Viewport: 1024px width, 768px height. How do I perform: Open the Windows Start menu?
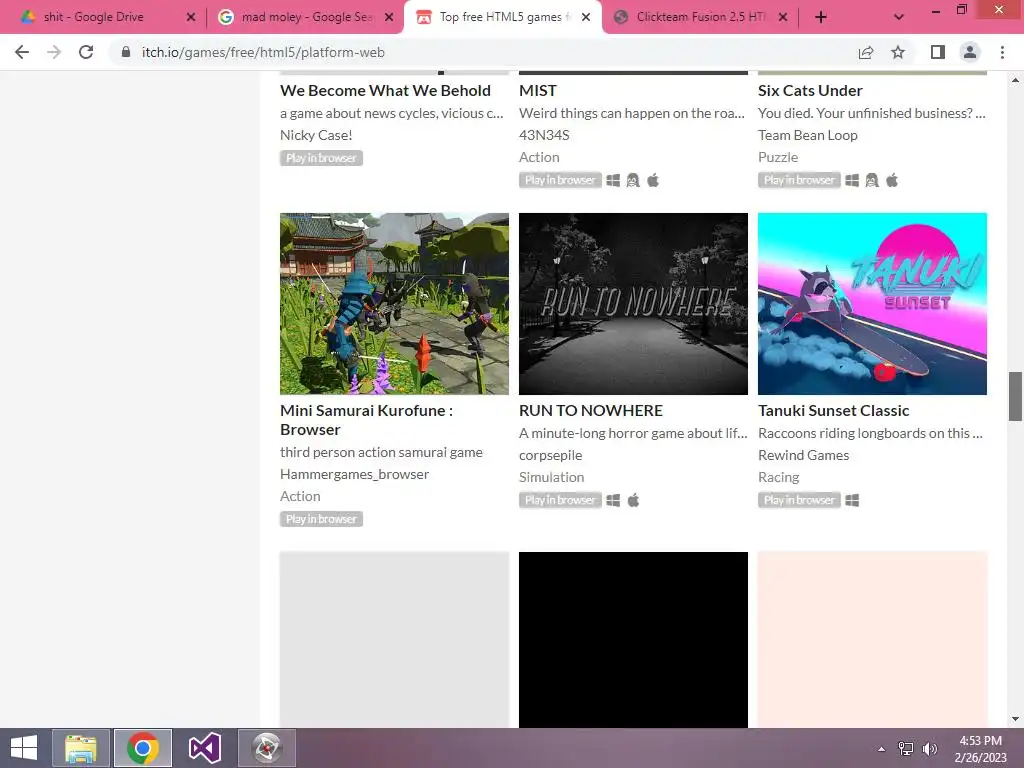24,748
